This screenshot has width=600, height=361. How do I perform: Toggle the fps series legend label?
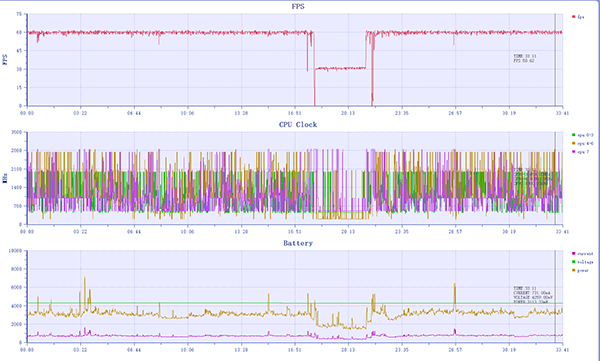581,17
